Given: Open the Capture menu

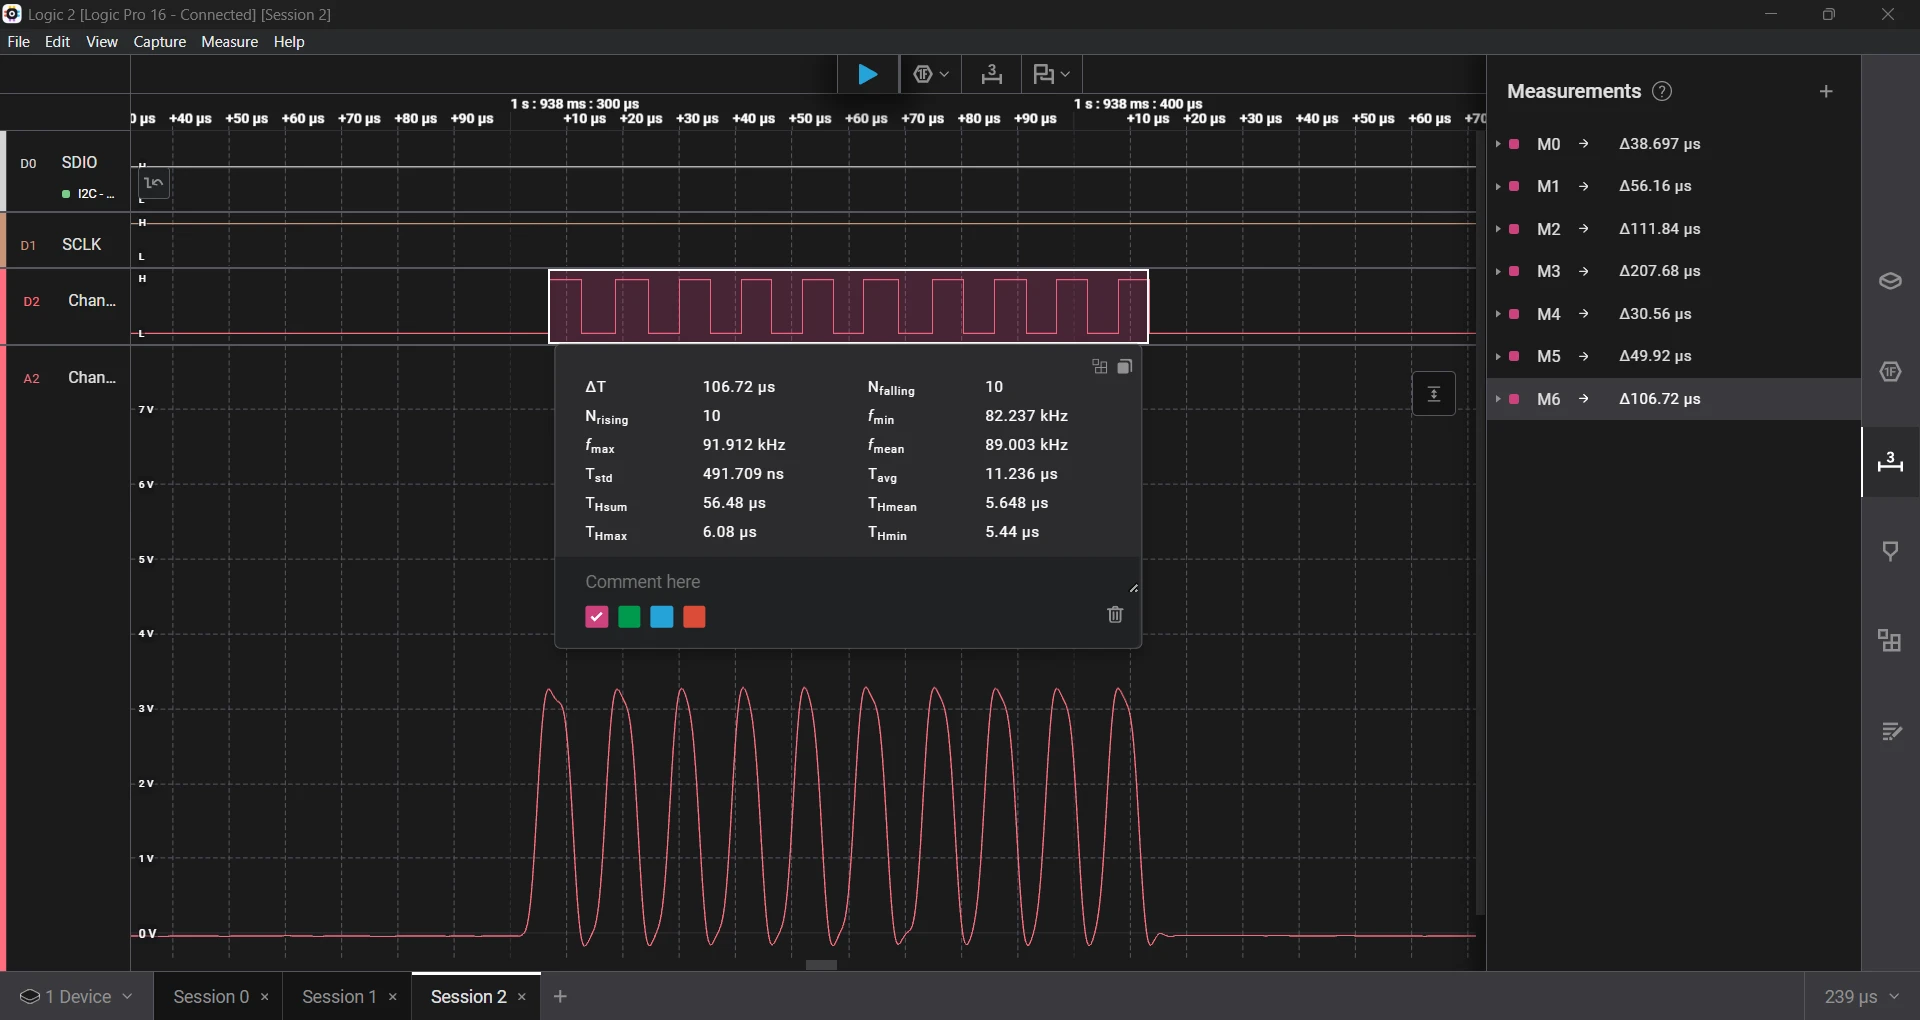Looking at the screenshot, I should coord(160,42).
